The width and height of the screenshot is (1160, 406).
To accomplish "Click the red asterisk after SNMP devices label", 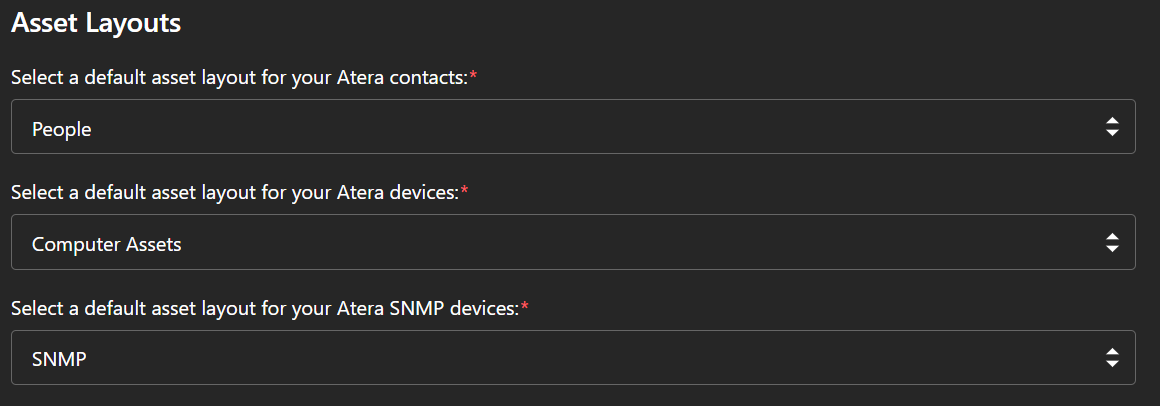I will click(525, 307).
